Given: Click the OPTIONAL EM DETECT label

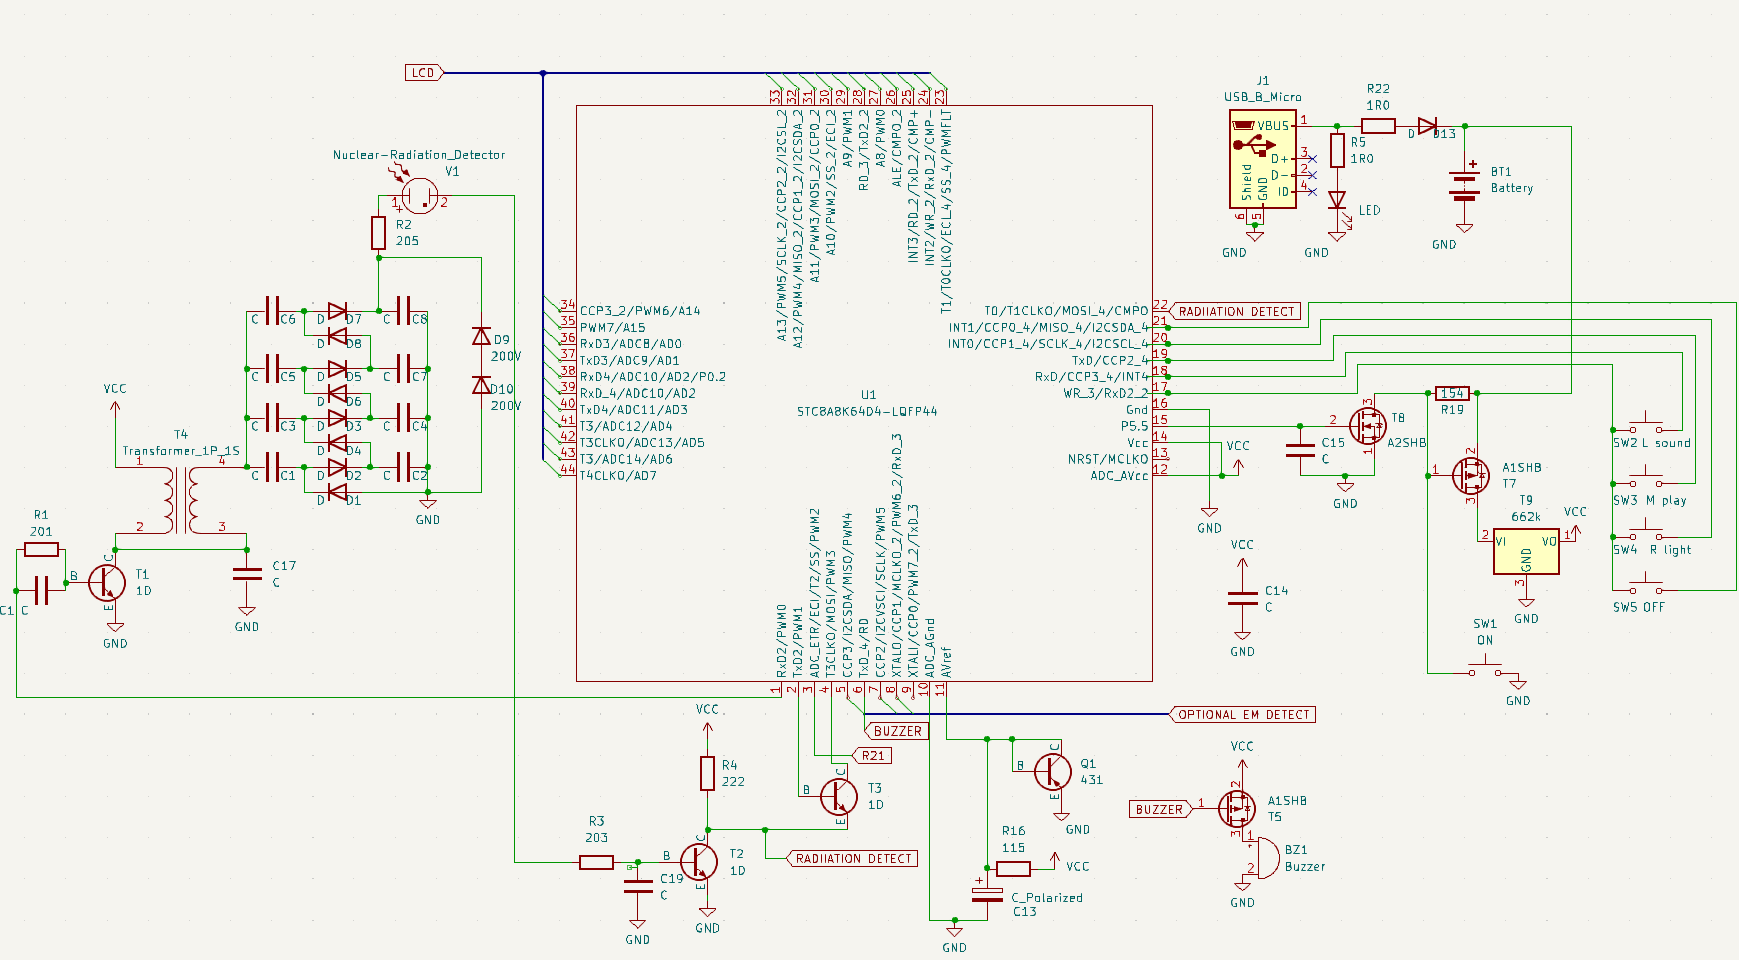Looking at the screenshot, I should 1243,714.
